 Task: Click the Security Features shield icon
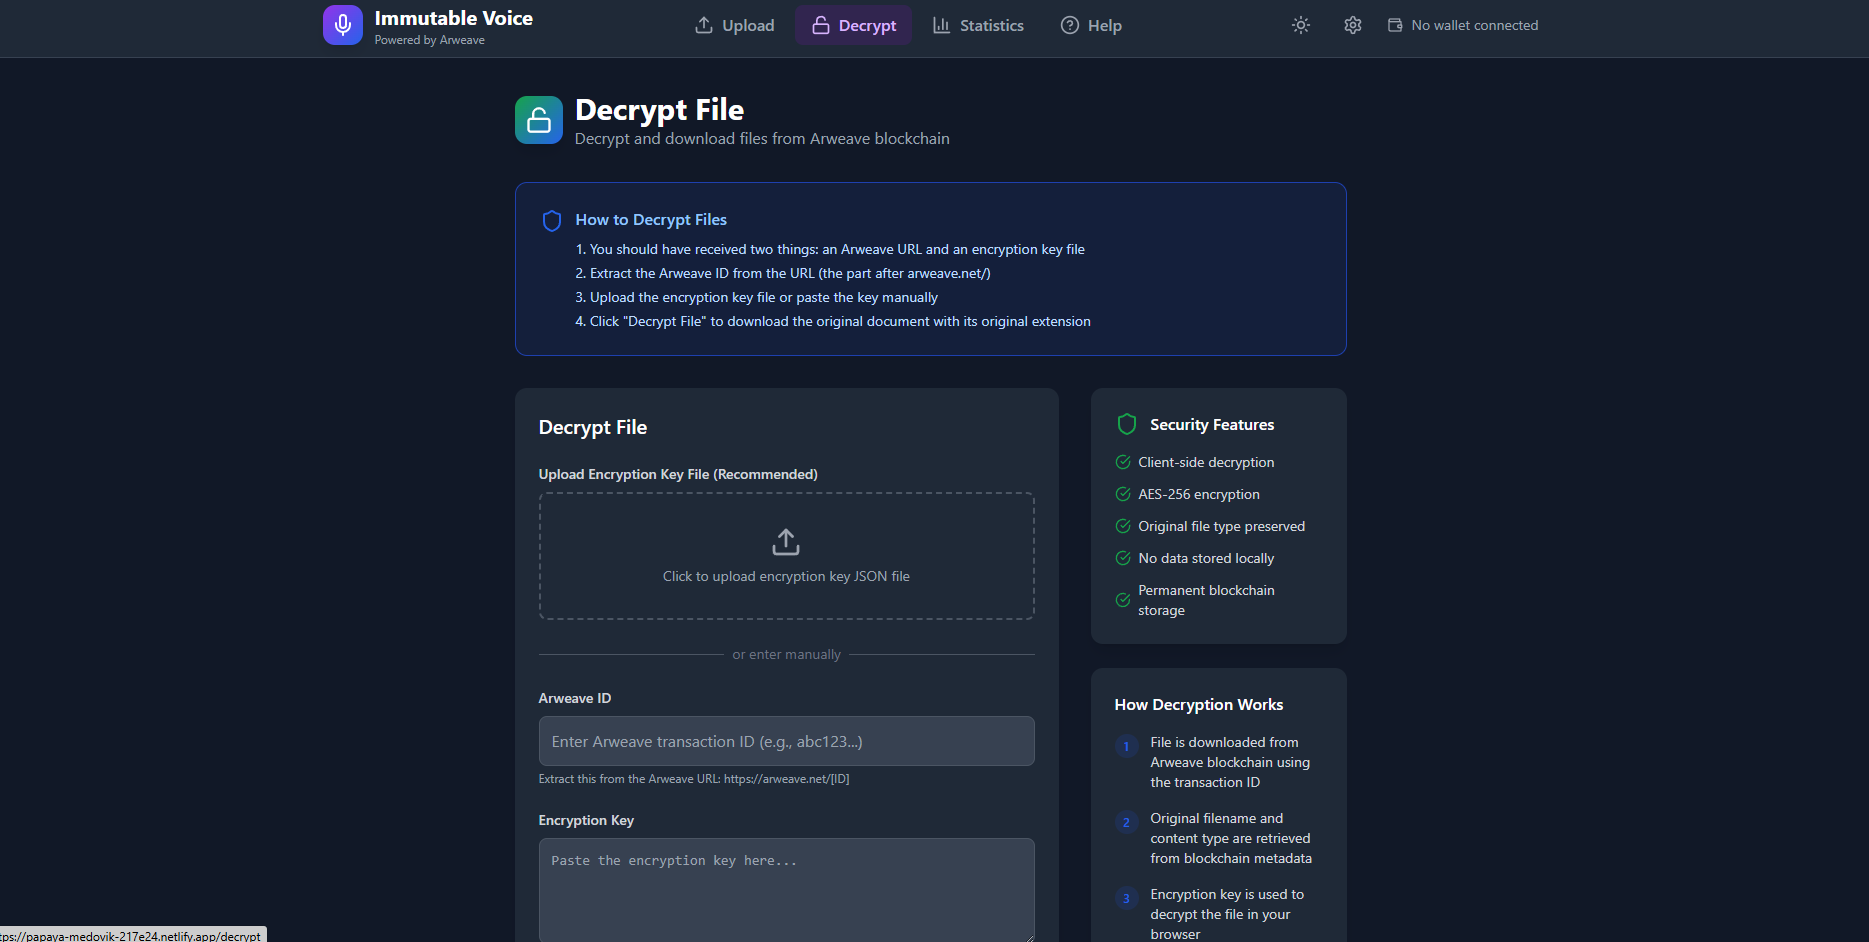click(x=1126, y=424)
